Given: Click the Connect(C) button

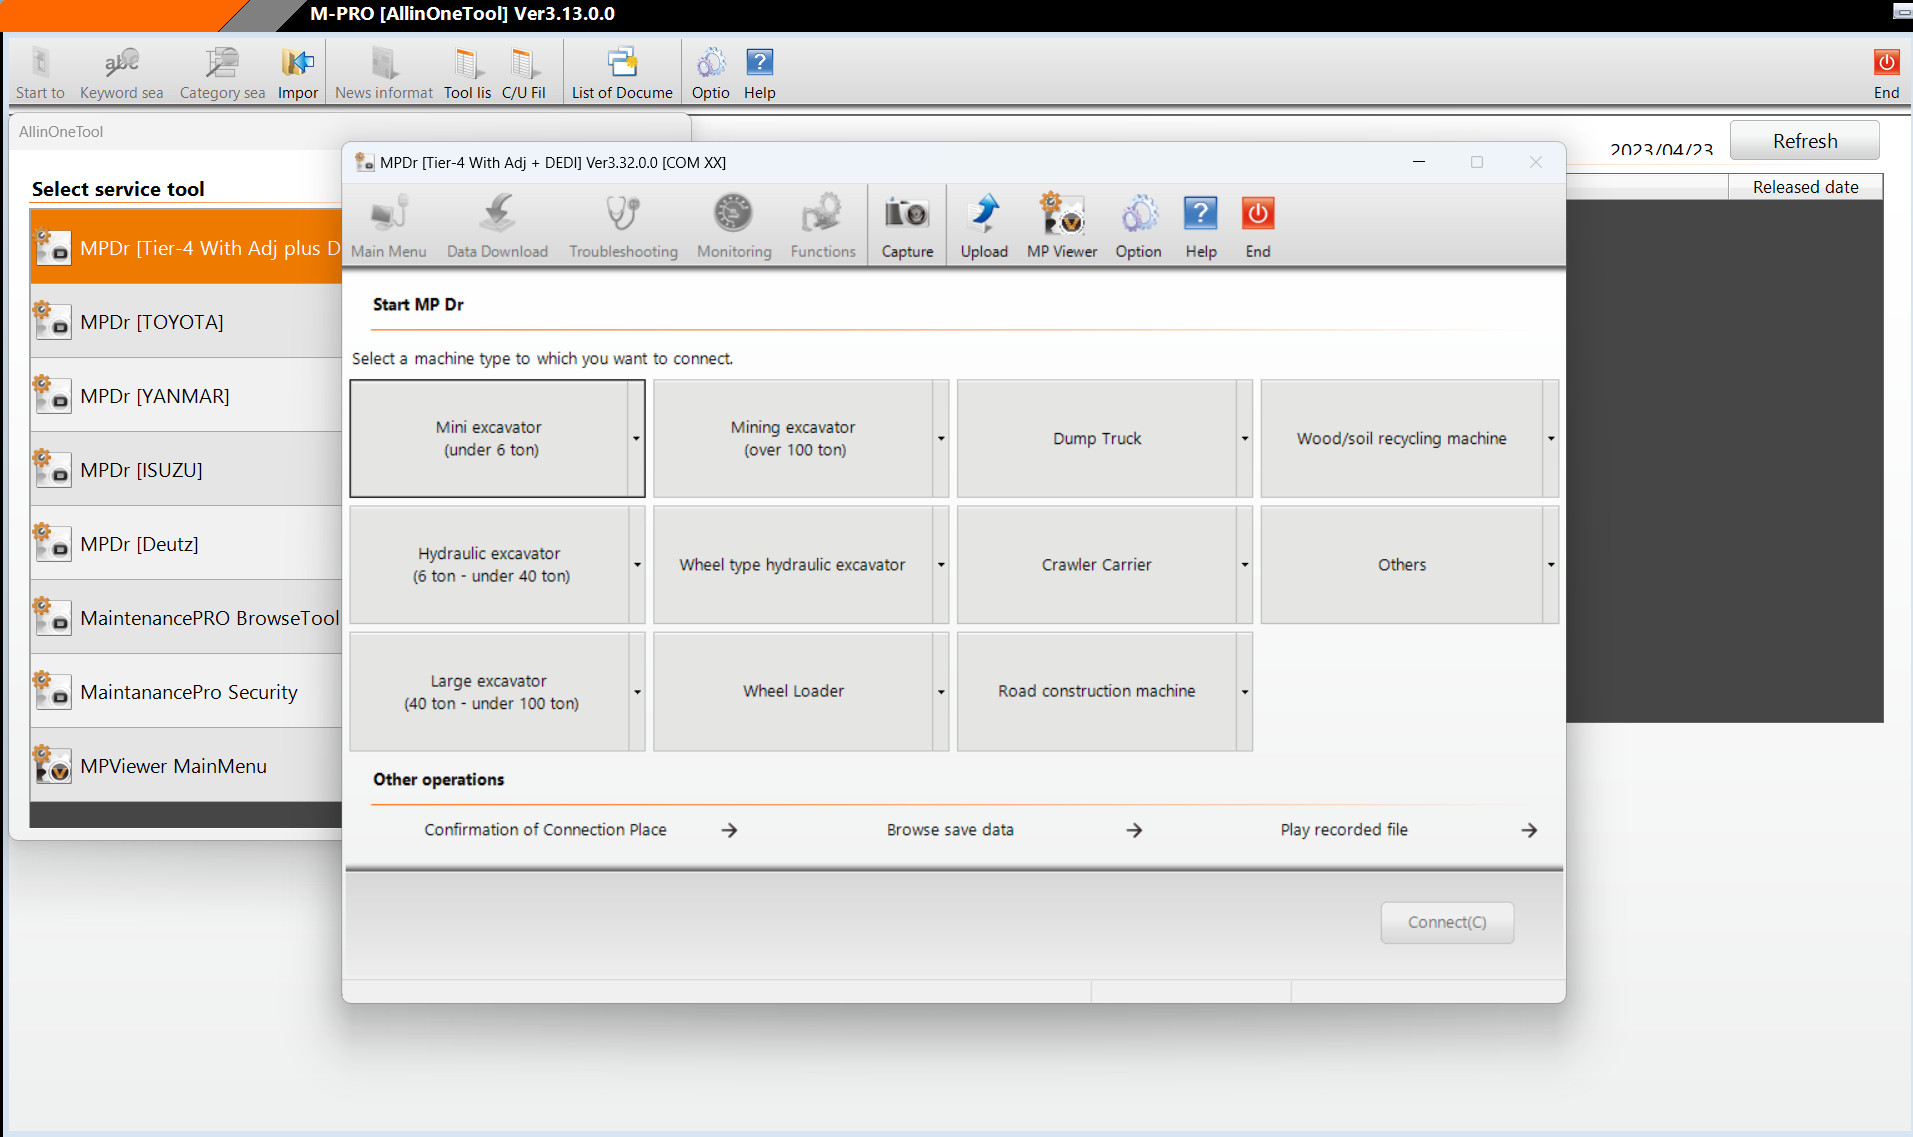Looking at the screenshot, I should 1447,922.
